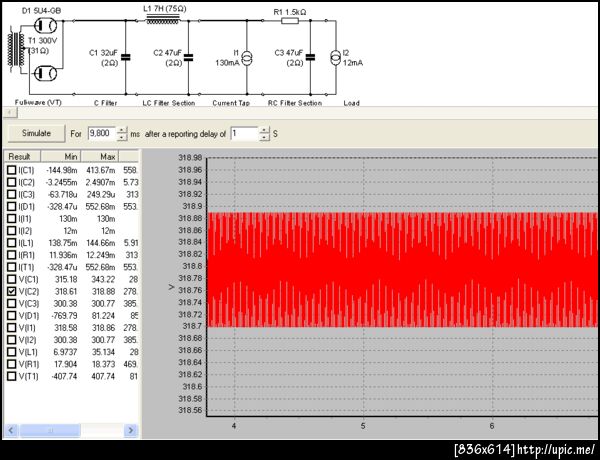Enable the I(D1) trace checkbox

tap(12, 207)
